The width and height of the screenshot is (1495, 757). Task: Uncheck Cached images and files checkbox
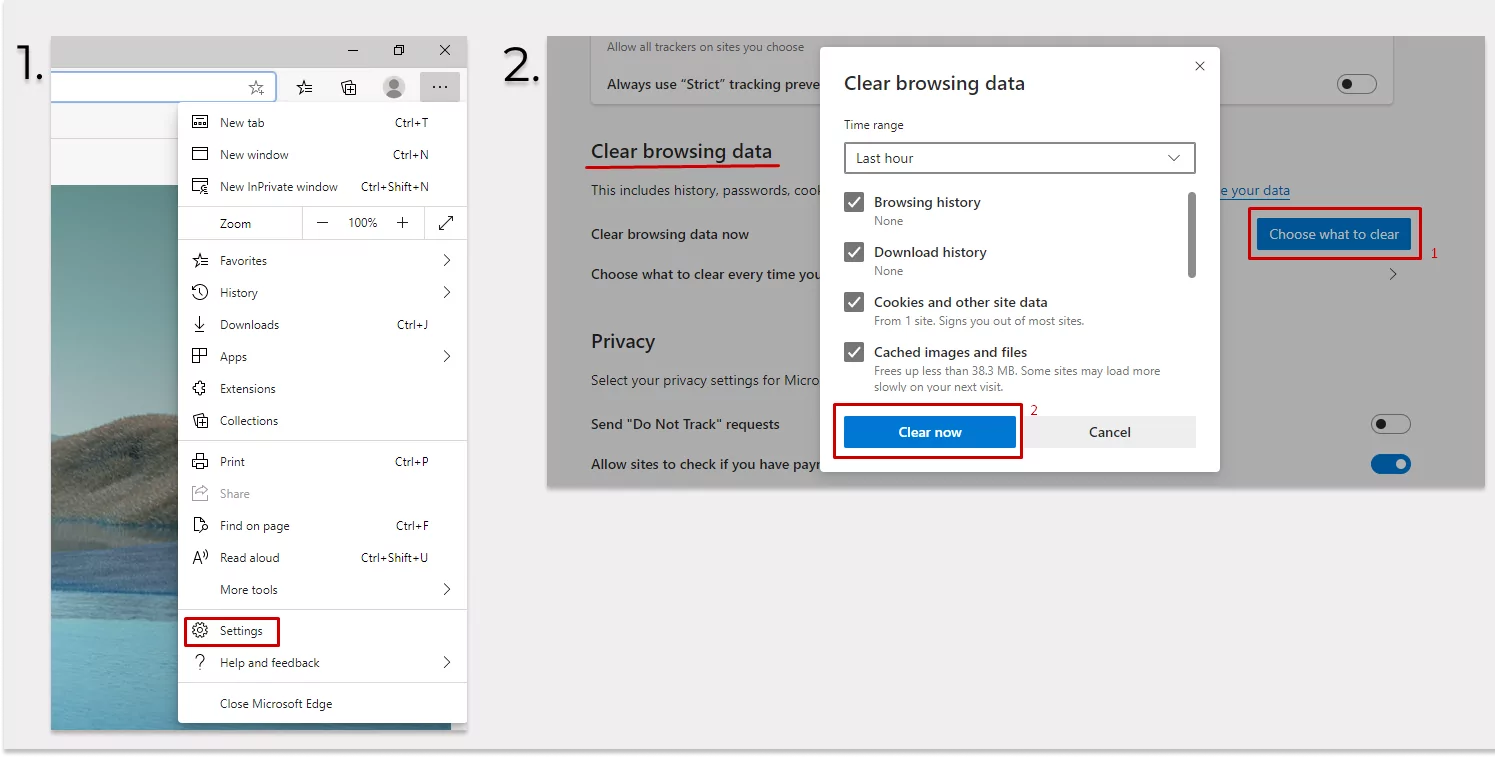pyautogui.click(x=854, y=352)
